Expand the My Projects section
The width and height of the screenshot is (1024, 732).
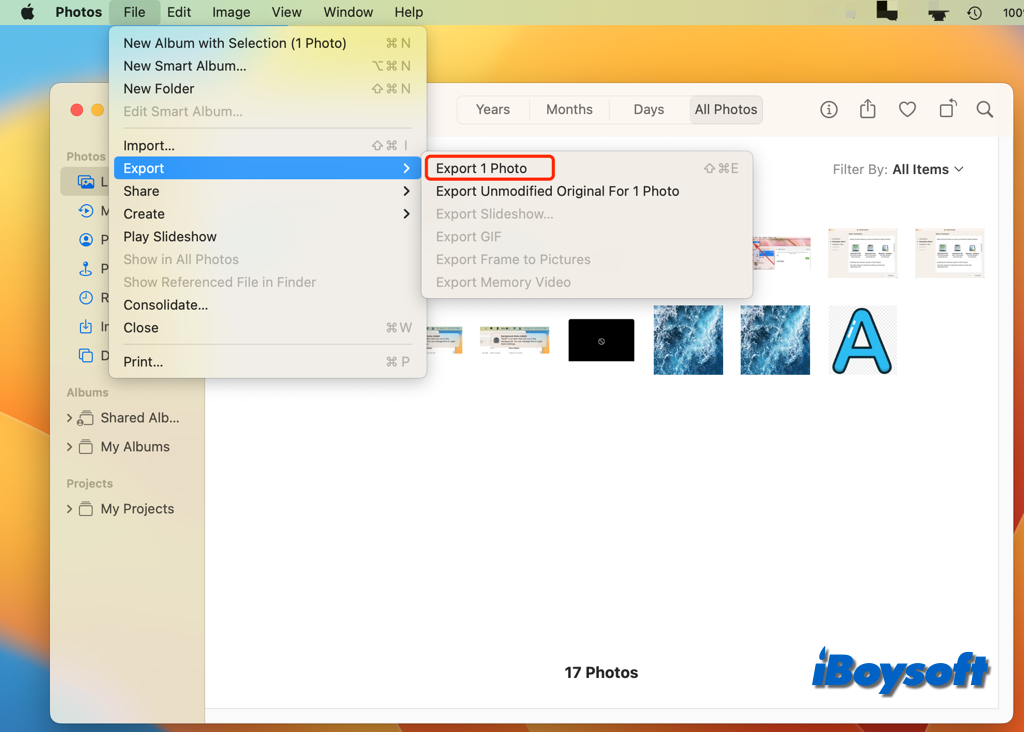coord(71,509)
